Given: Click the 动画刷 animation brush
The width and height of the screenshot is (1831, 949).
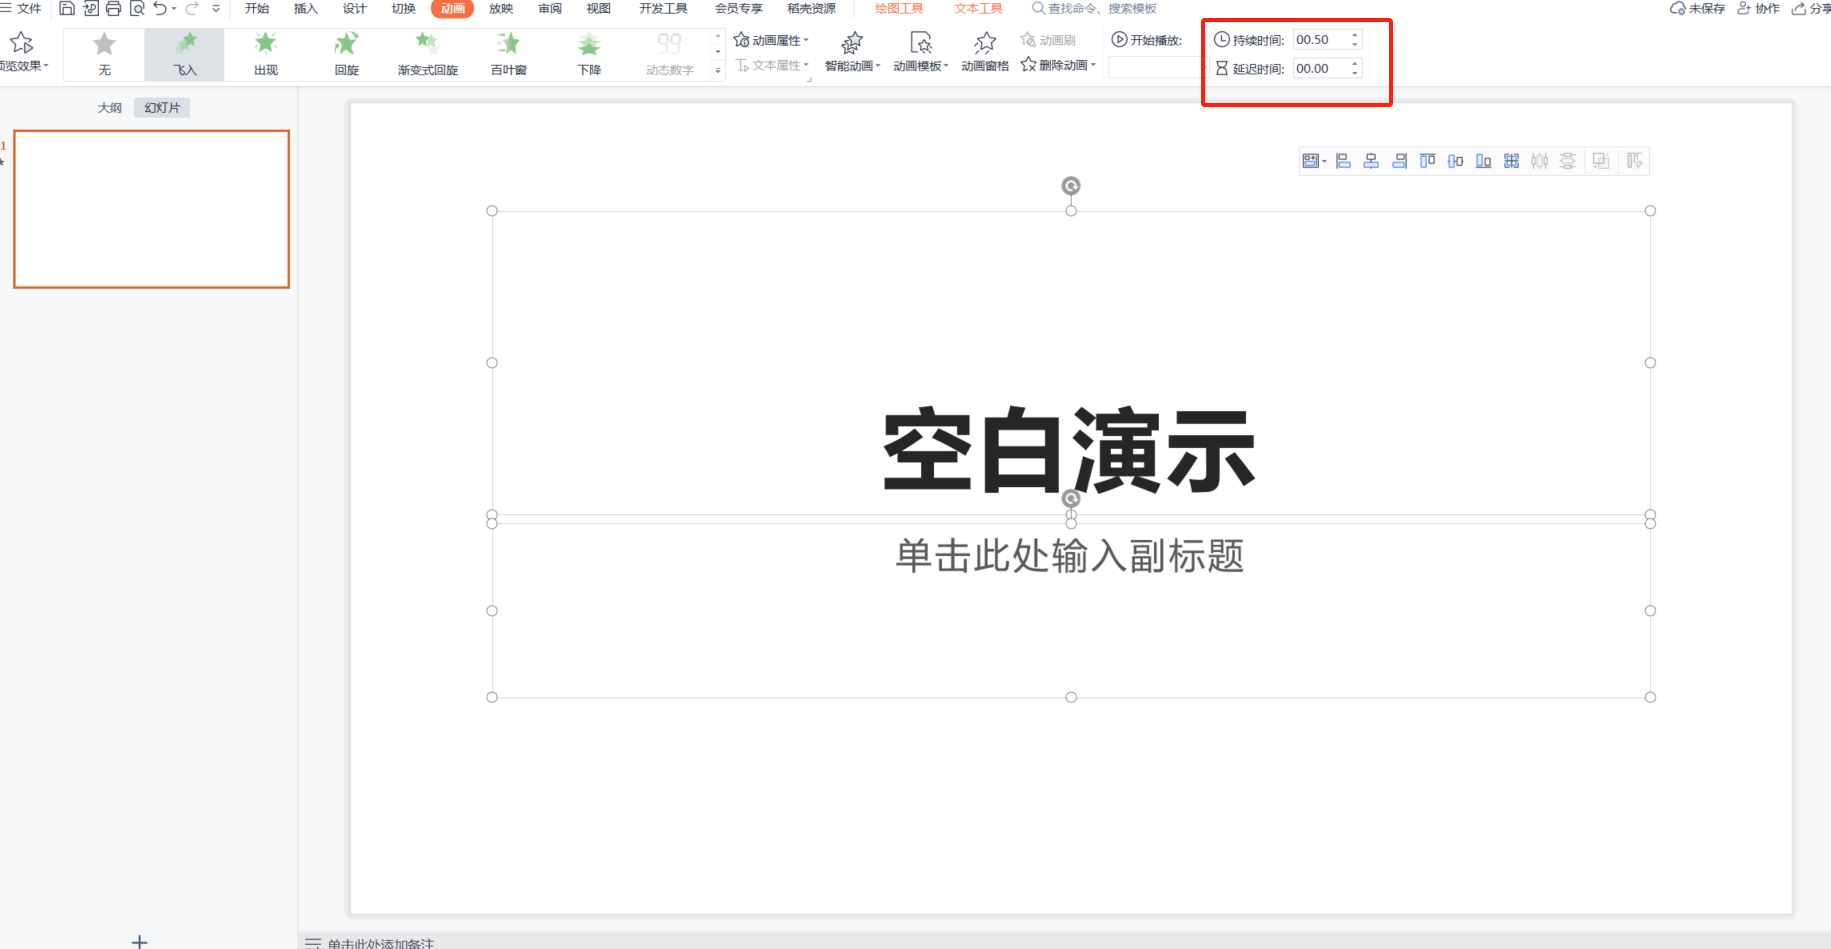Looking at the screenshot, I should click(x=1048, y=40).
